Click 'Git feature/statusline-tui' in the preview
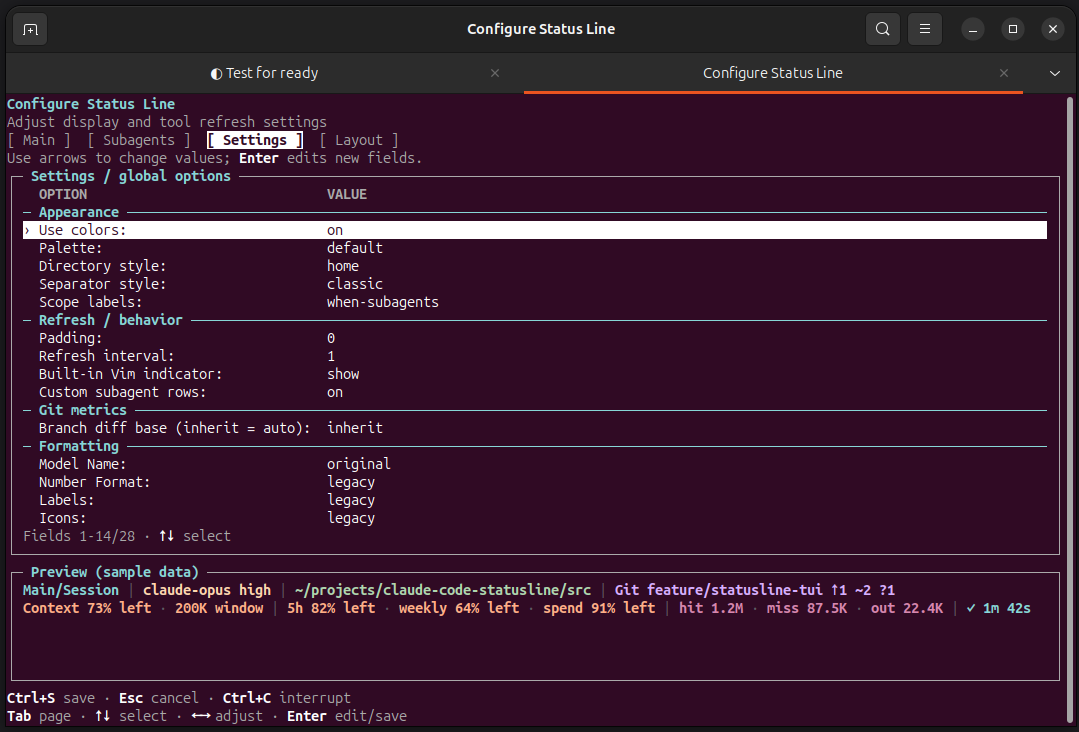This screenshot has width=1079, height=732. click(718, 590)
